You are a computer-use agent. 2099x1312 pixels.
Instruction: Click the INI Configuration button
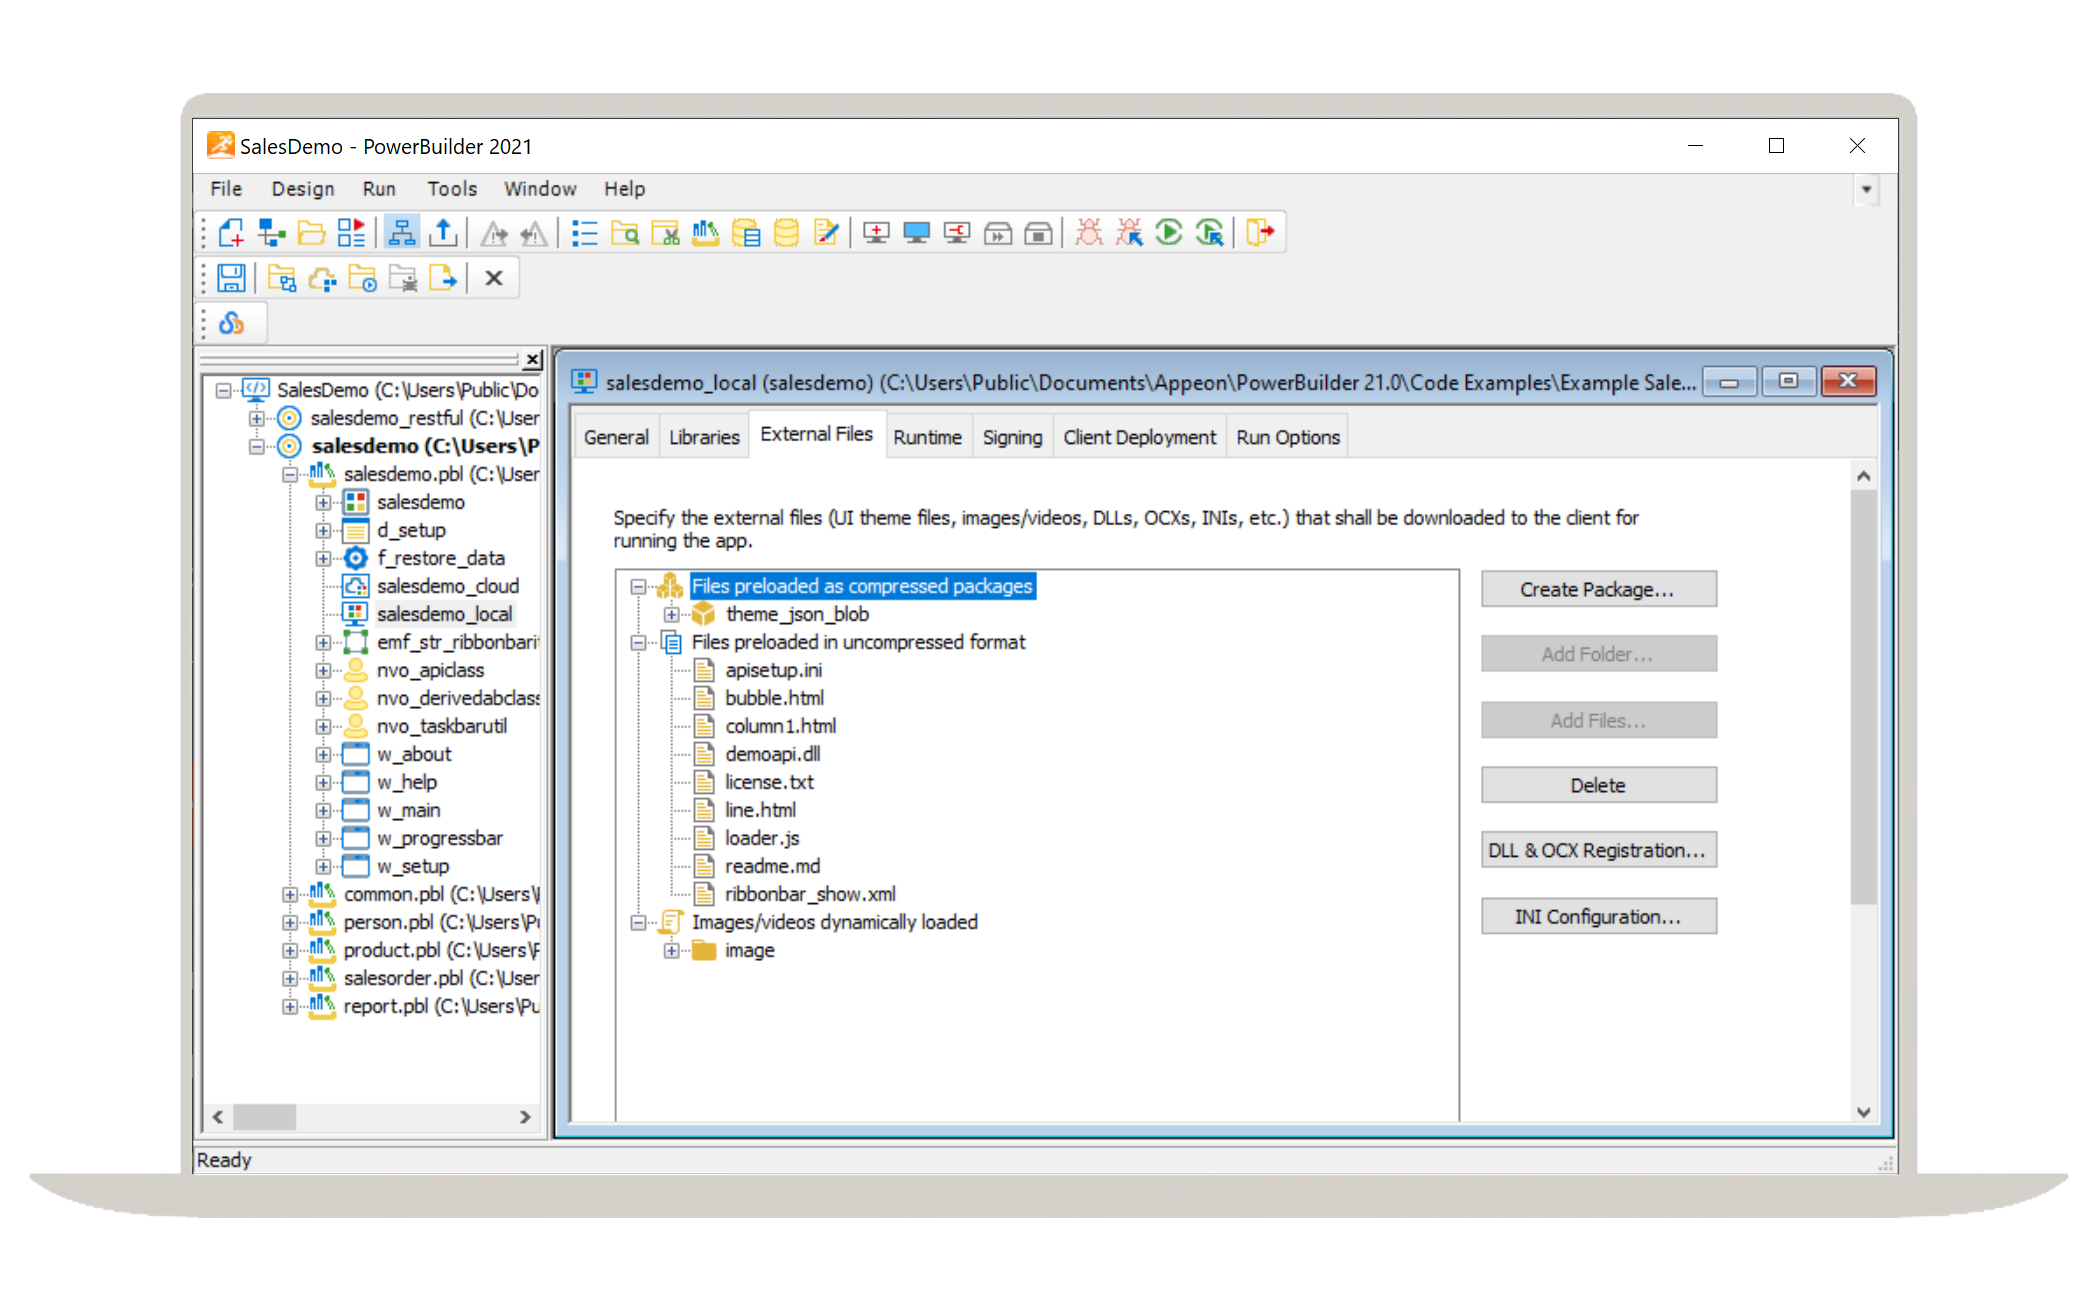[1598, 916]
